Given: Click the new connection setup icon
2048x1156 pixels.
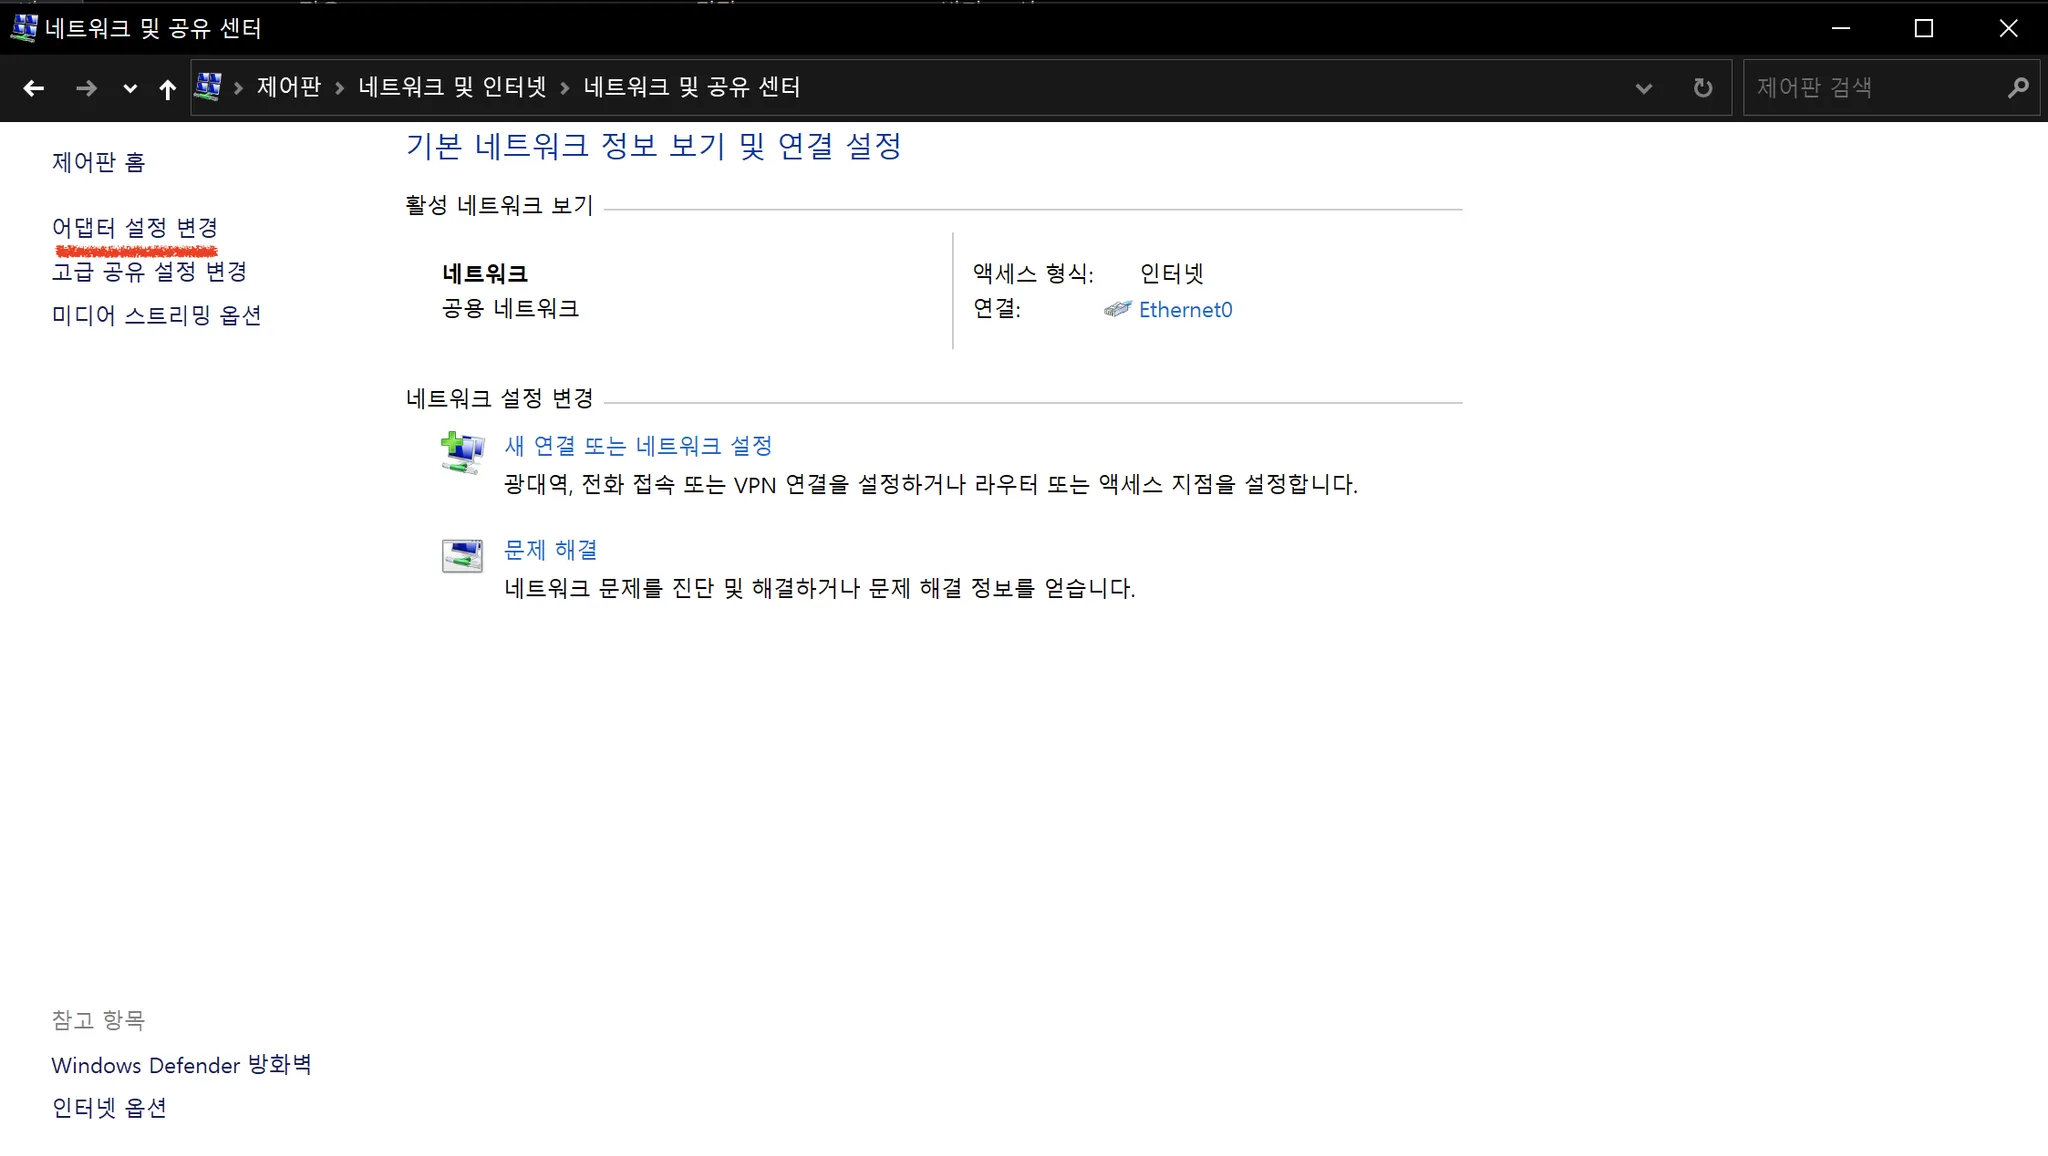Looking at the screenshot, I should point(462,452).
